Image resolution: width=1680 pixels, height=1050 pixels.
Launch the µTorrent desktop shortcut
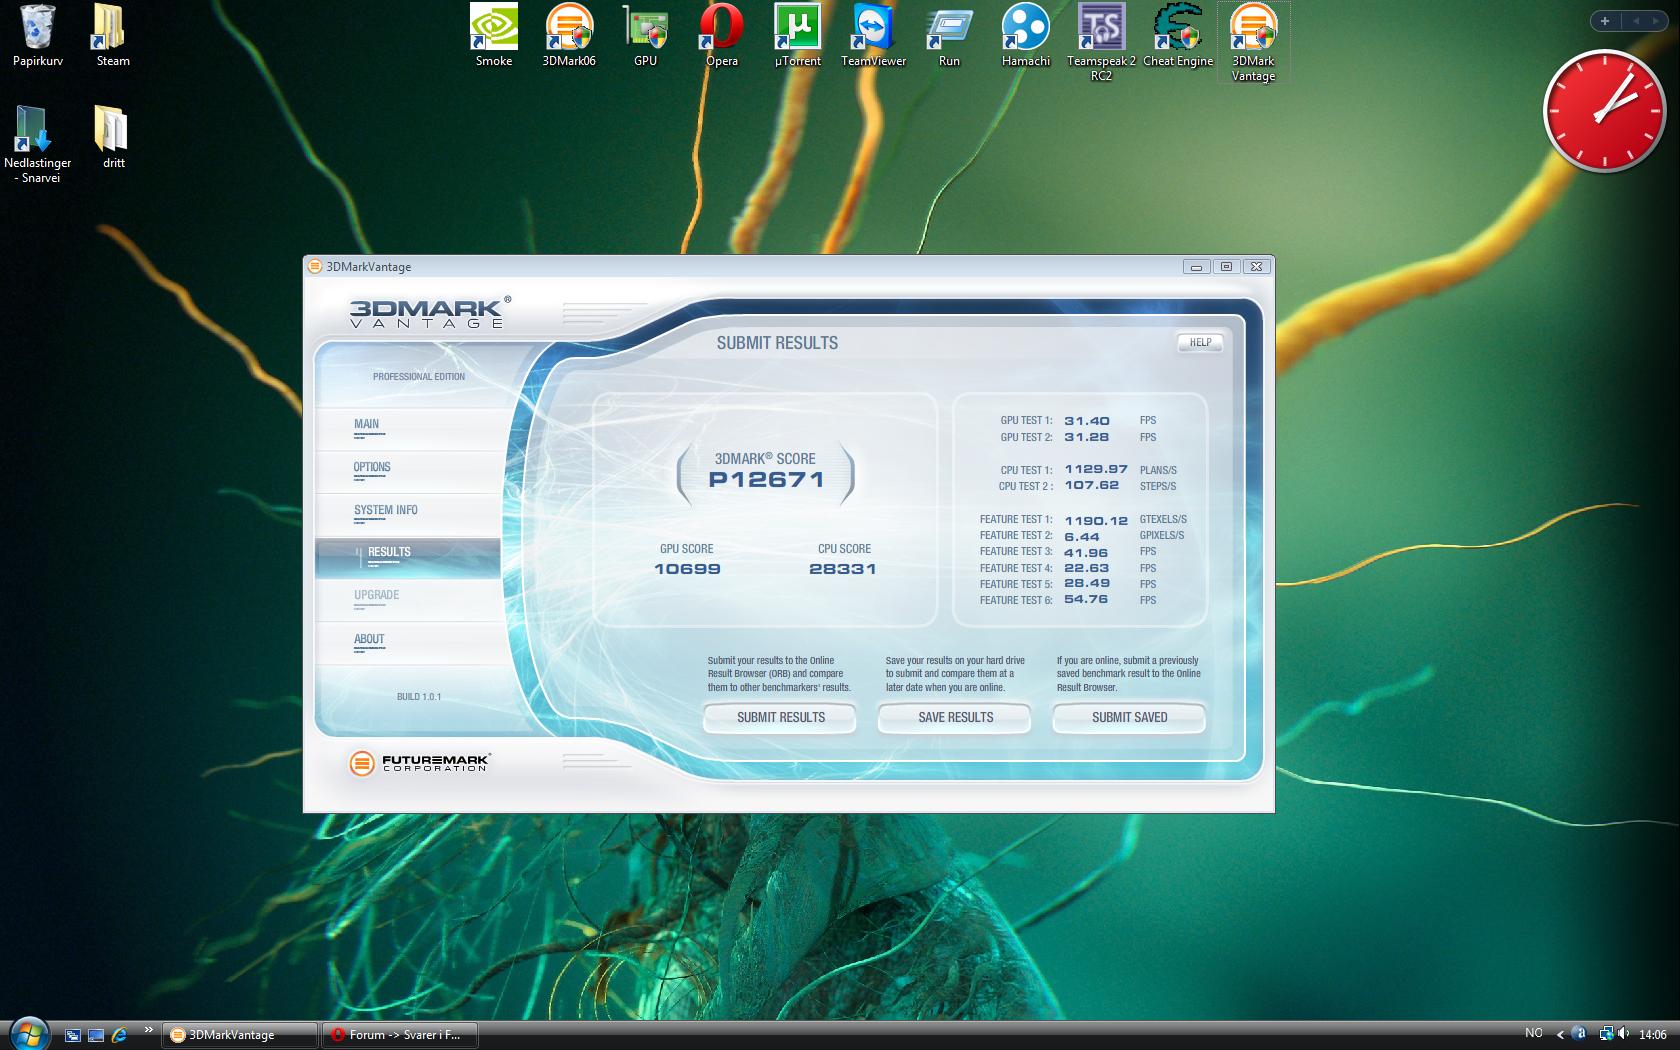pos(798,36)
